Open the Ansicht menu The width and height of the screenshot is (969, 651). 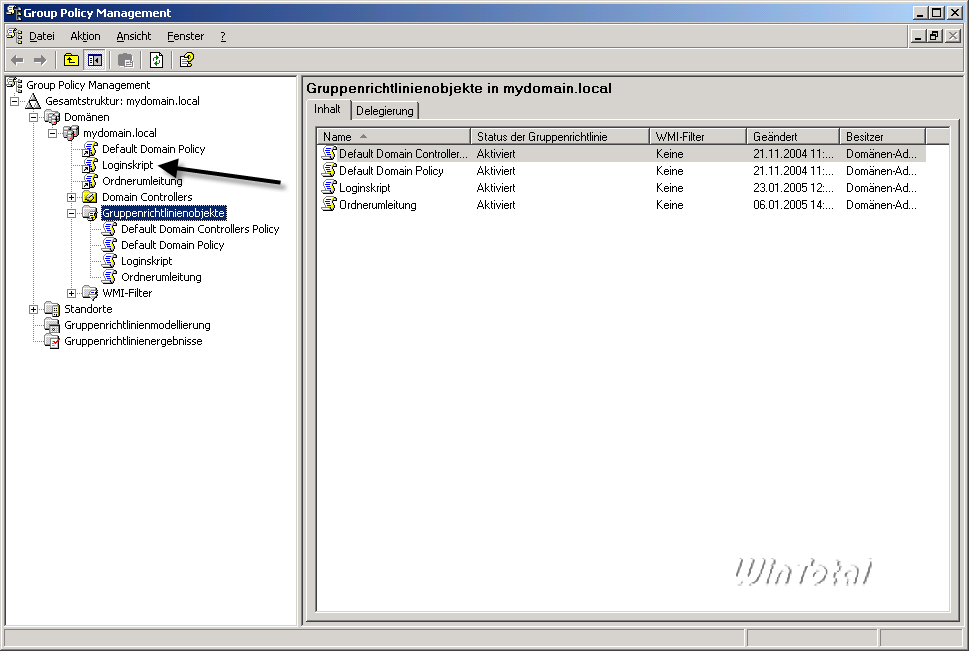tap(133, 36)
